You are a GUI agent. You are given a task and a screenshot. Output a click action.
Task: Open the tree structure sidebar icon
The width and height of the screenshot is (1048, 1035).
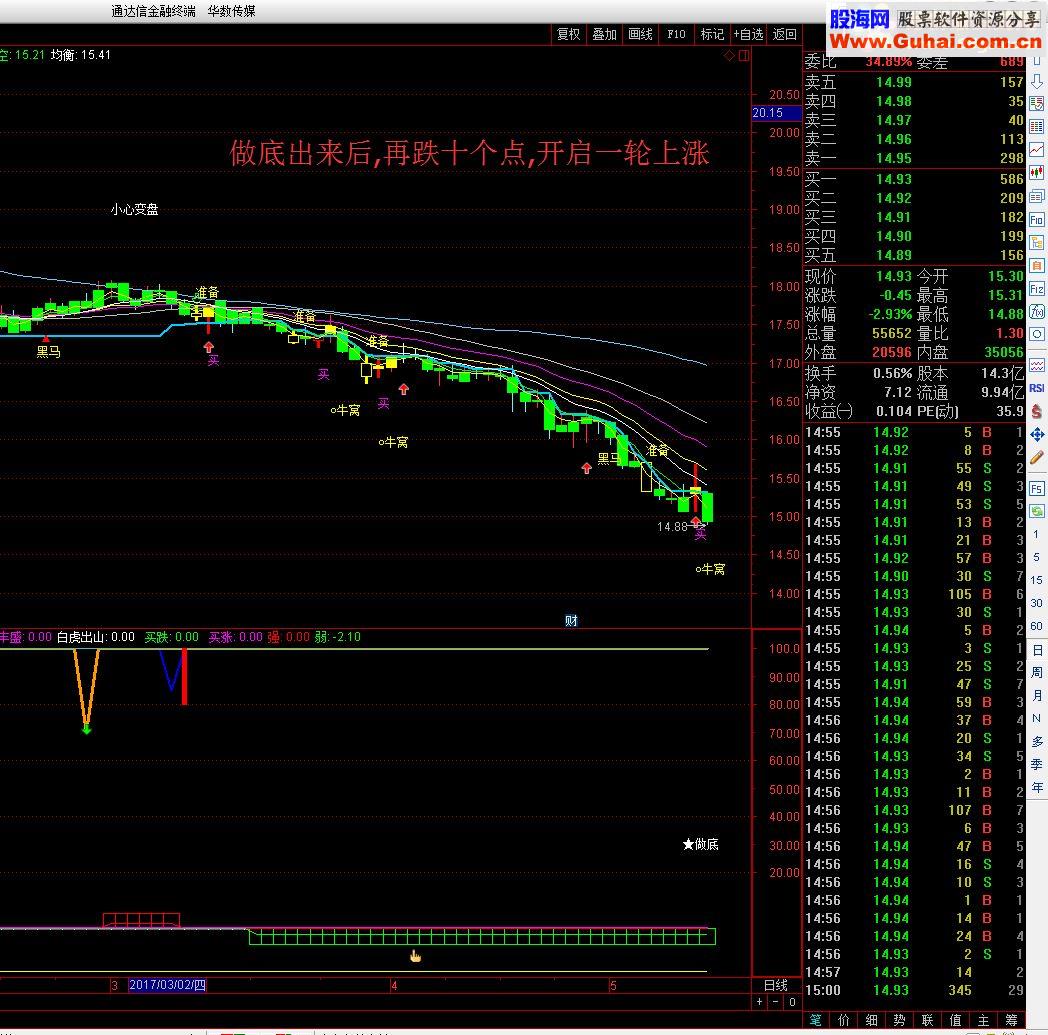tap(1037, 243)
